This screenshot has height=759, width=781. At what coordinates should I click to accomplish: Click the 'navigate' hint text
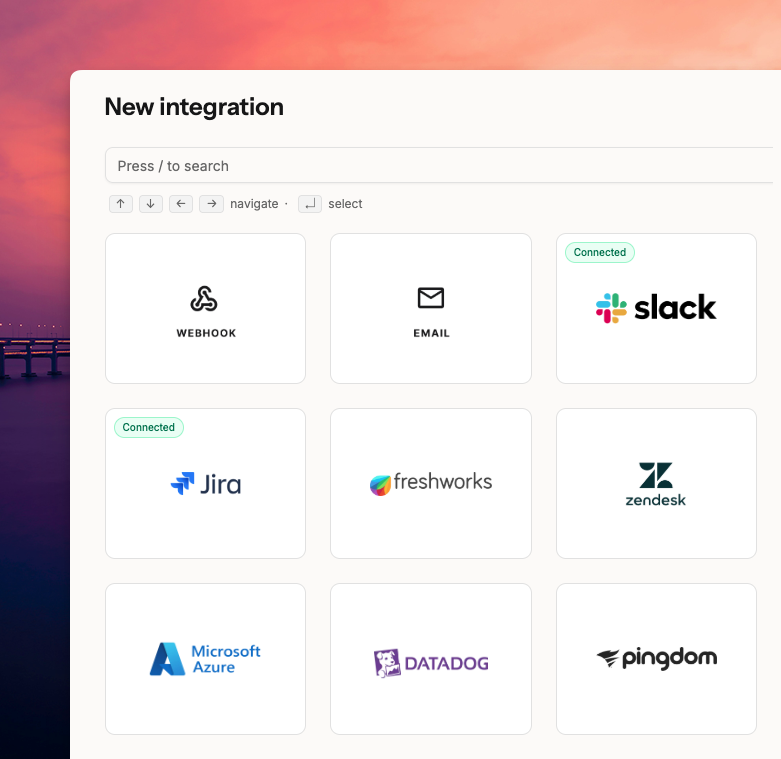click(254, 204)
